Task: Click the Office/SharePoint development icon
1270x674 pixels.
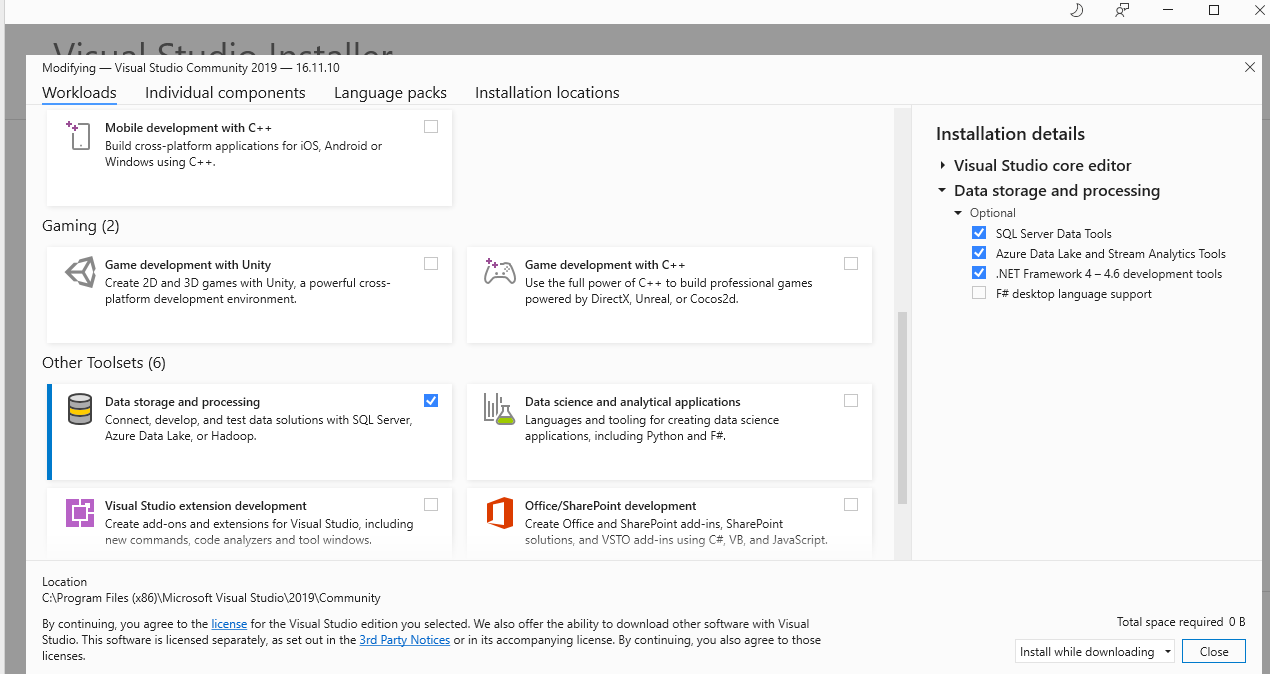Action: [499, 513]
